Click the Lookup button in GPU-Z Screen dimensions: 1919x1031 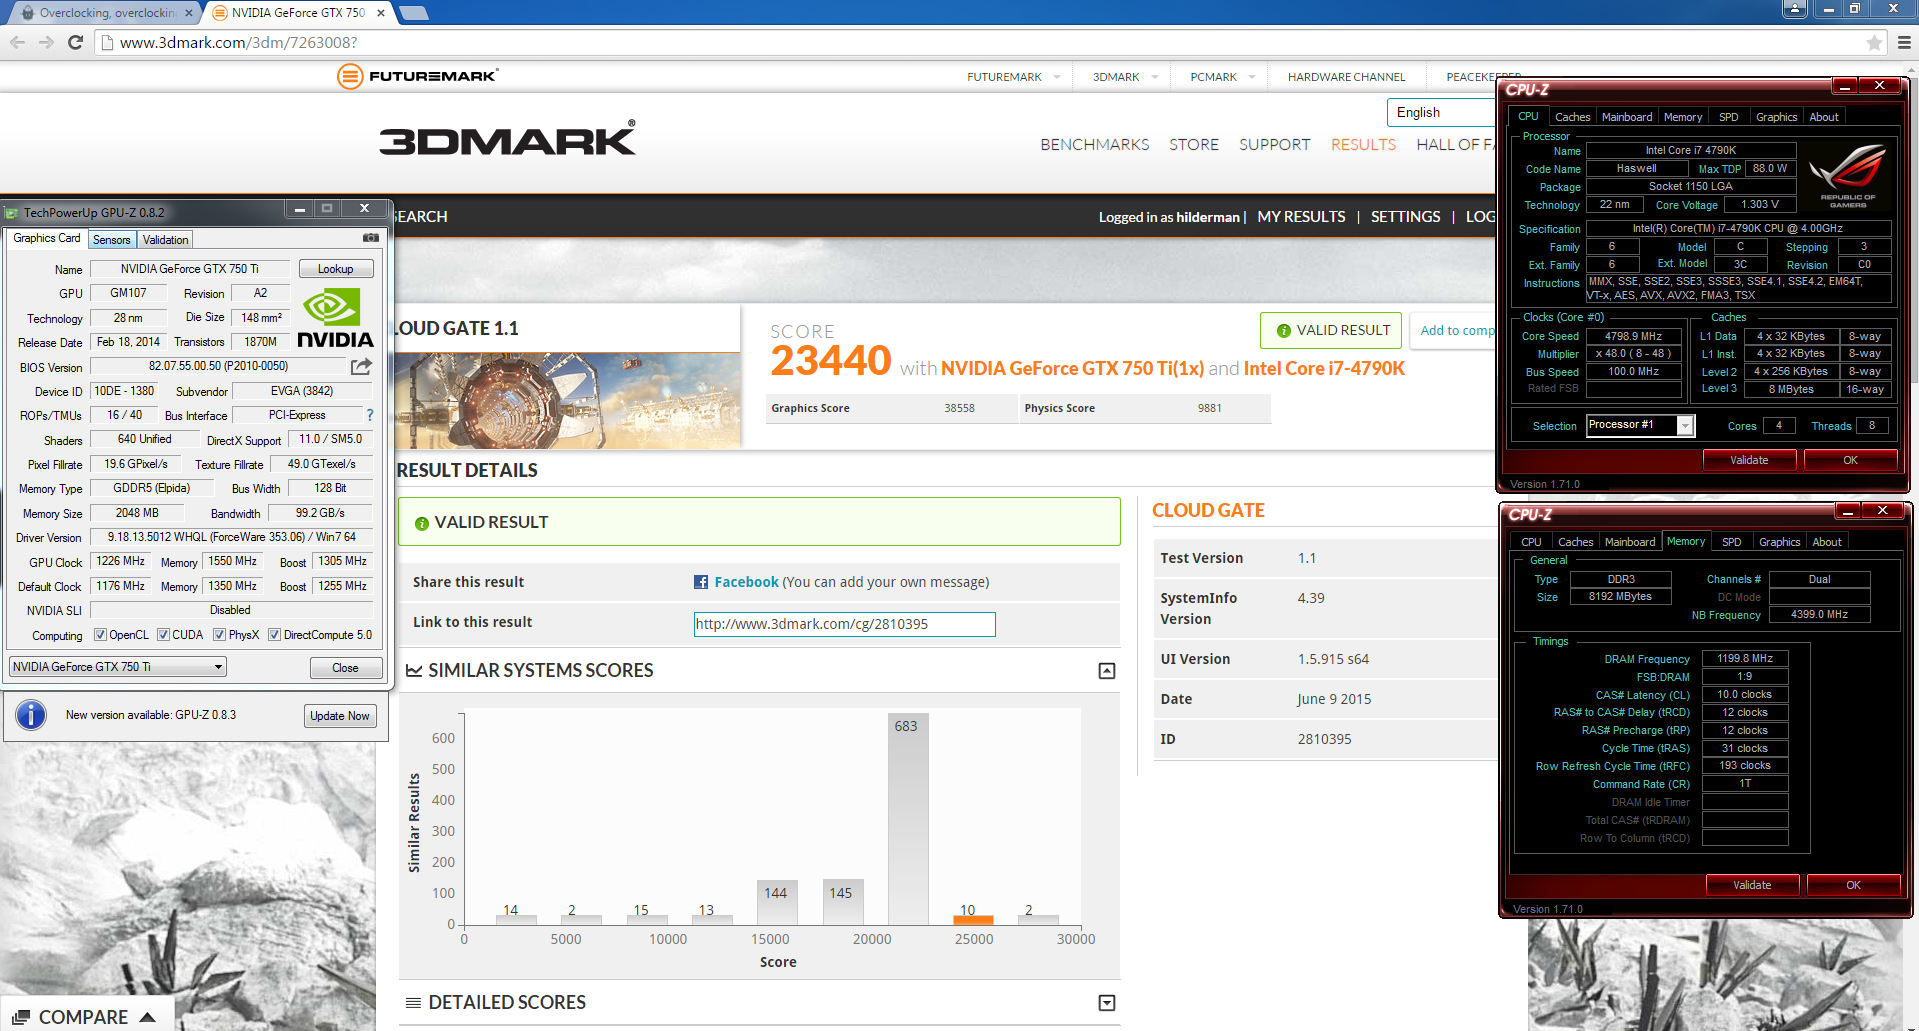(x=336, y=269)
